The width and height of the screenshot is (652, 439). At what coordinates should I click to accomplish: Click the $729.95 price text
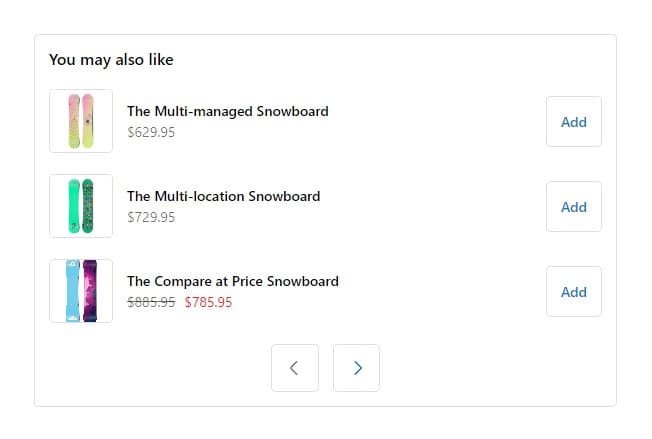coord(151,217)
